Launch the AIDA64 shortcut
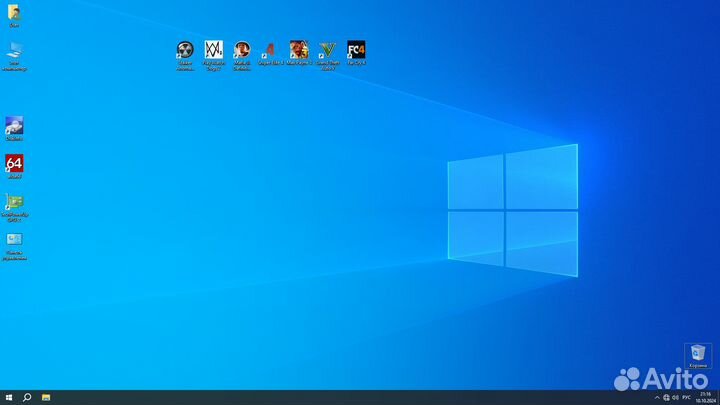Image resolution: width=720 pixels, height=405 pixels. [14, 166]
